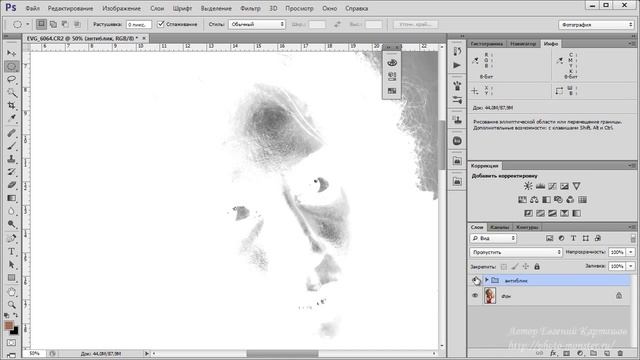Toggle the lock all padlock icon
Viewport: 640px width, 360px height.
click(537, 267)
